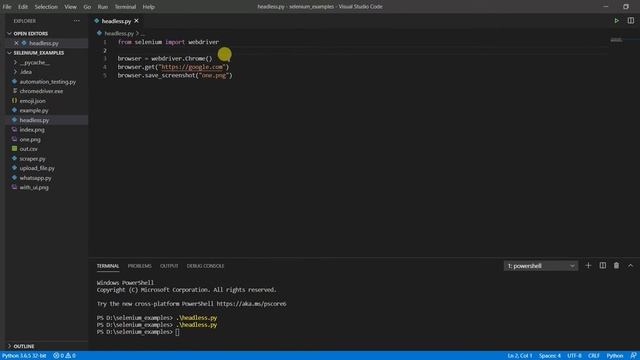Change language mode via Python status item

coord(614,356)
